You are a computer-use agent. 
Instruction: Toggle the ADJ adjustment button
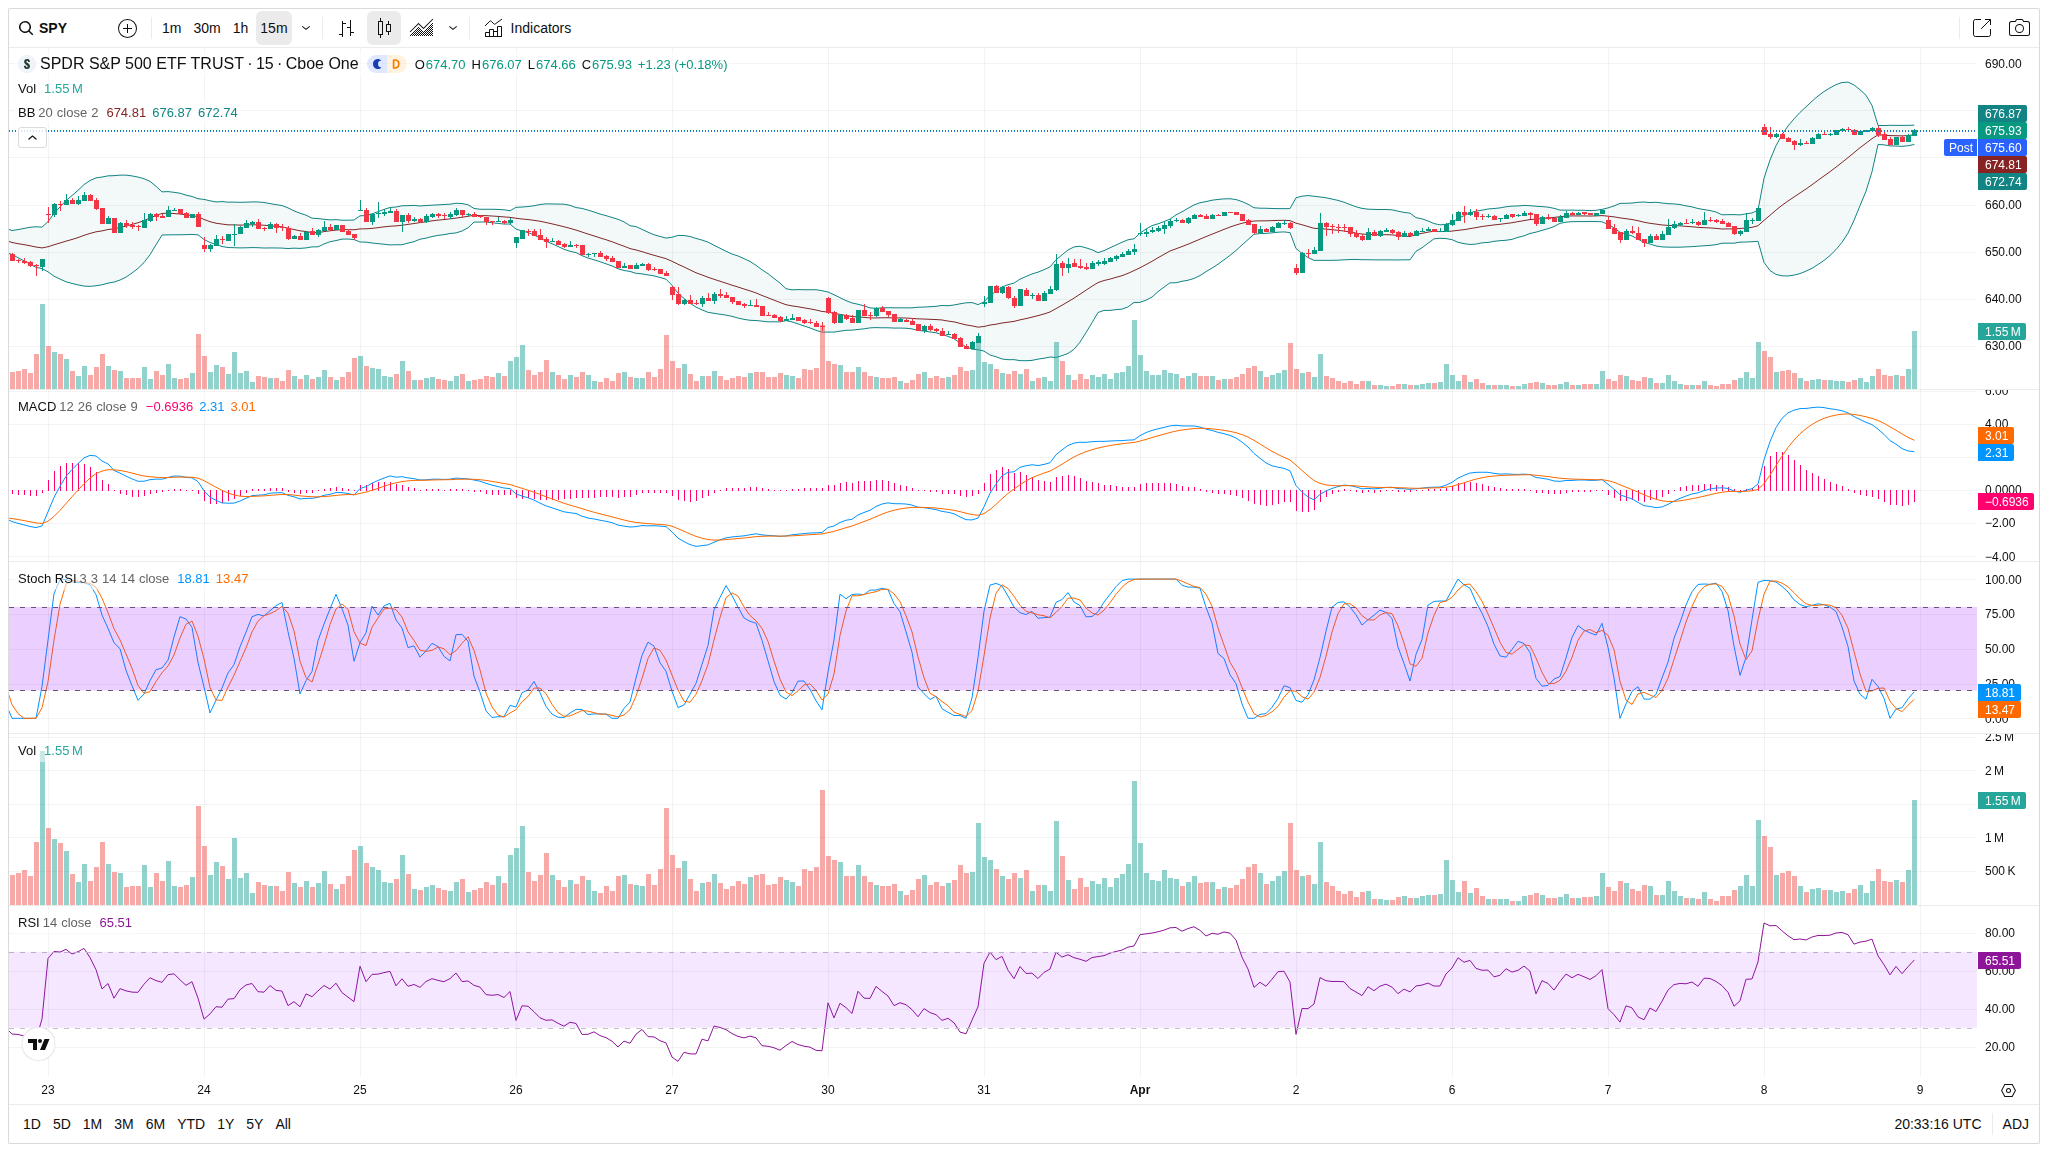2015,1124
